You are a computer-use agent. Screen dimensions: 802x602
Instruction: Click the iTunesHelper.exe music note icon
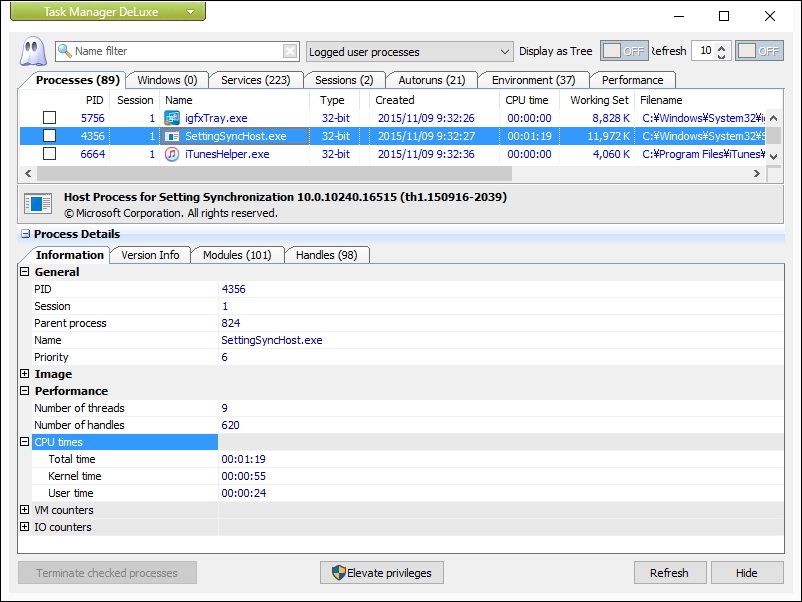(x=172, y=154)
